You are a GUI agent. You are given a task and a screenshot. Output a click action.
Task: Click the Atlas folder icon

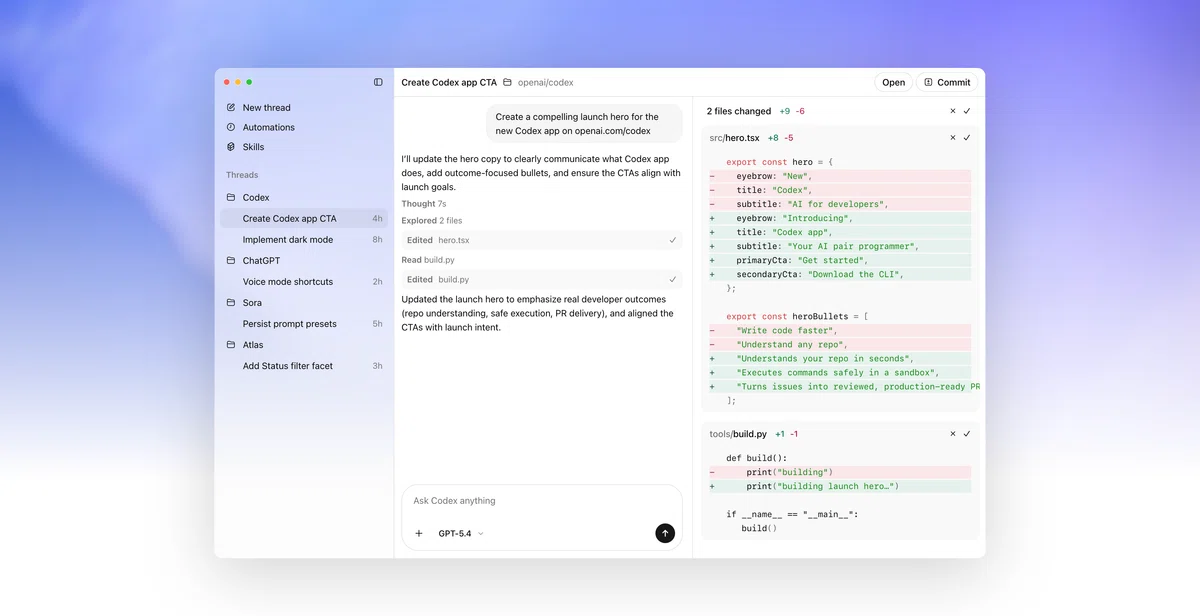[231, 345]
